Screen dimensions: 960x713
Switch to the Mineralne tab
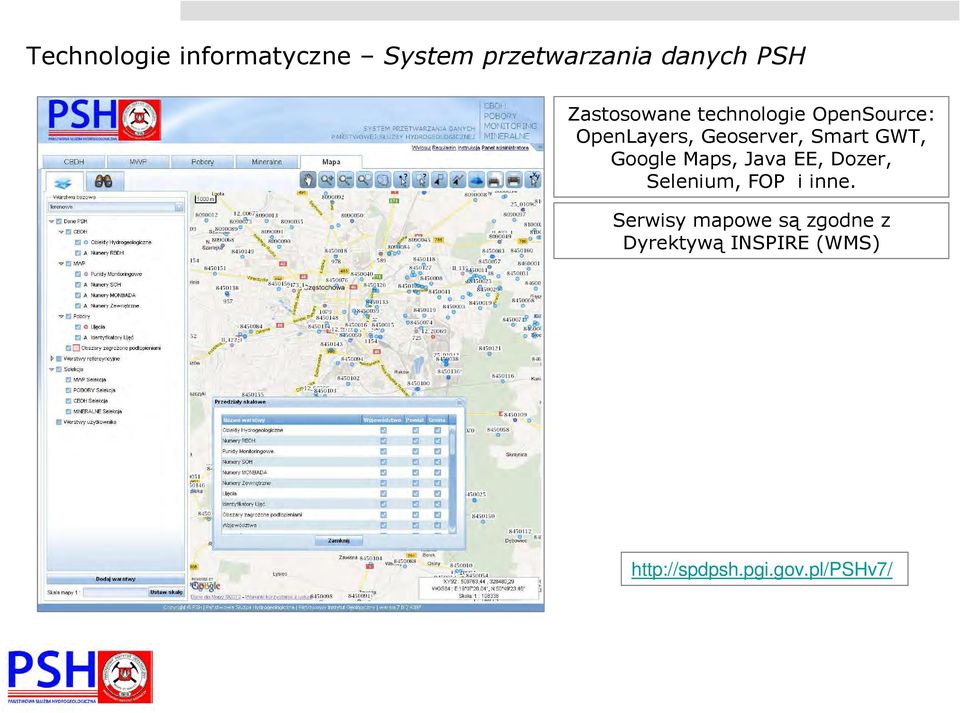[x=267, y=162]
